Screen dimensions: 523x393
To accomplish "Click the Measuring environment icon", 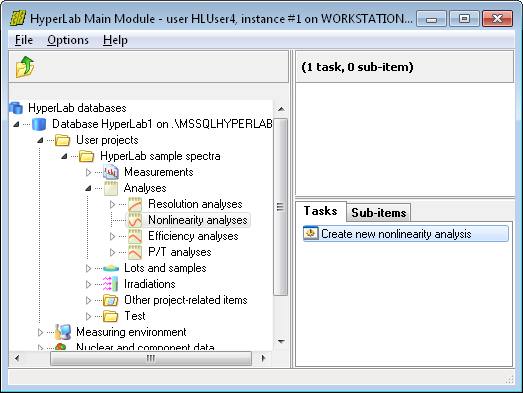I will pyautogui.click(x=63, y=332).
